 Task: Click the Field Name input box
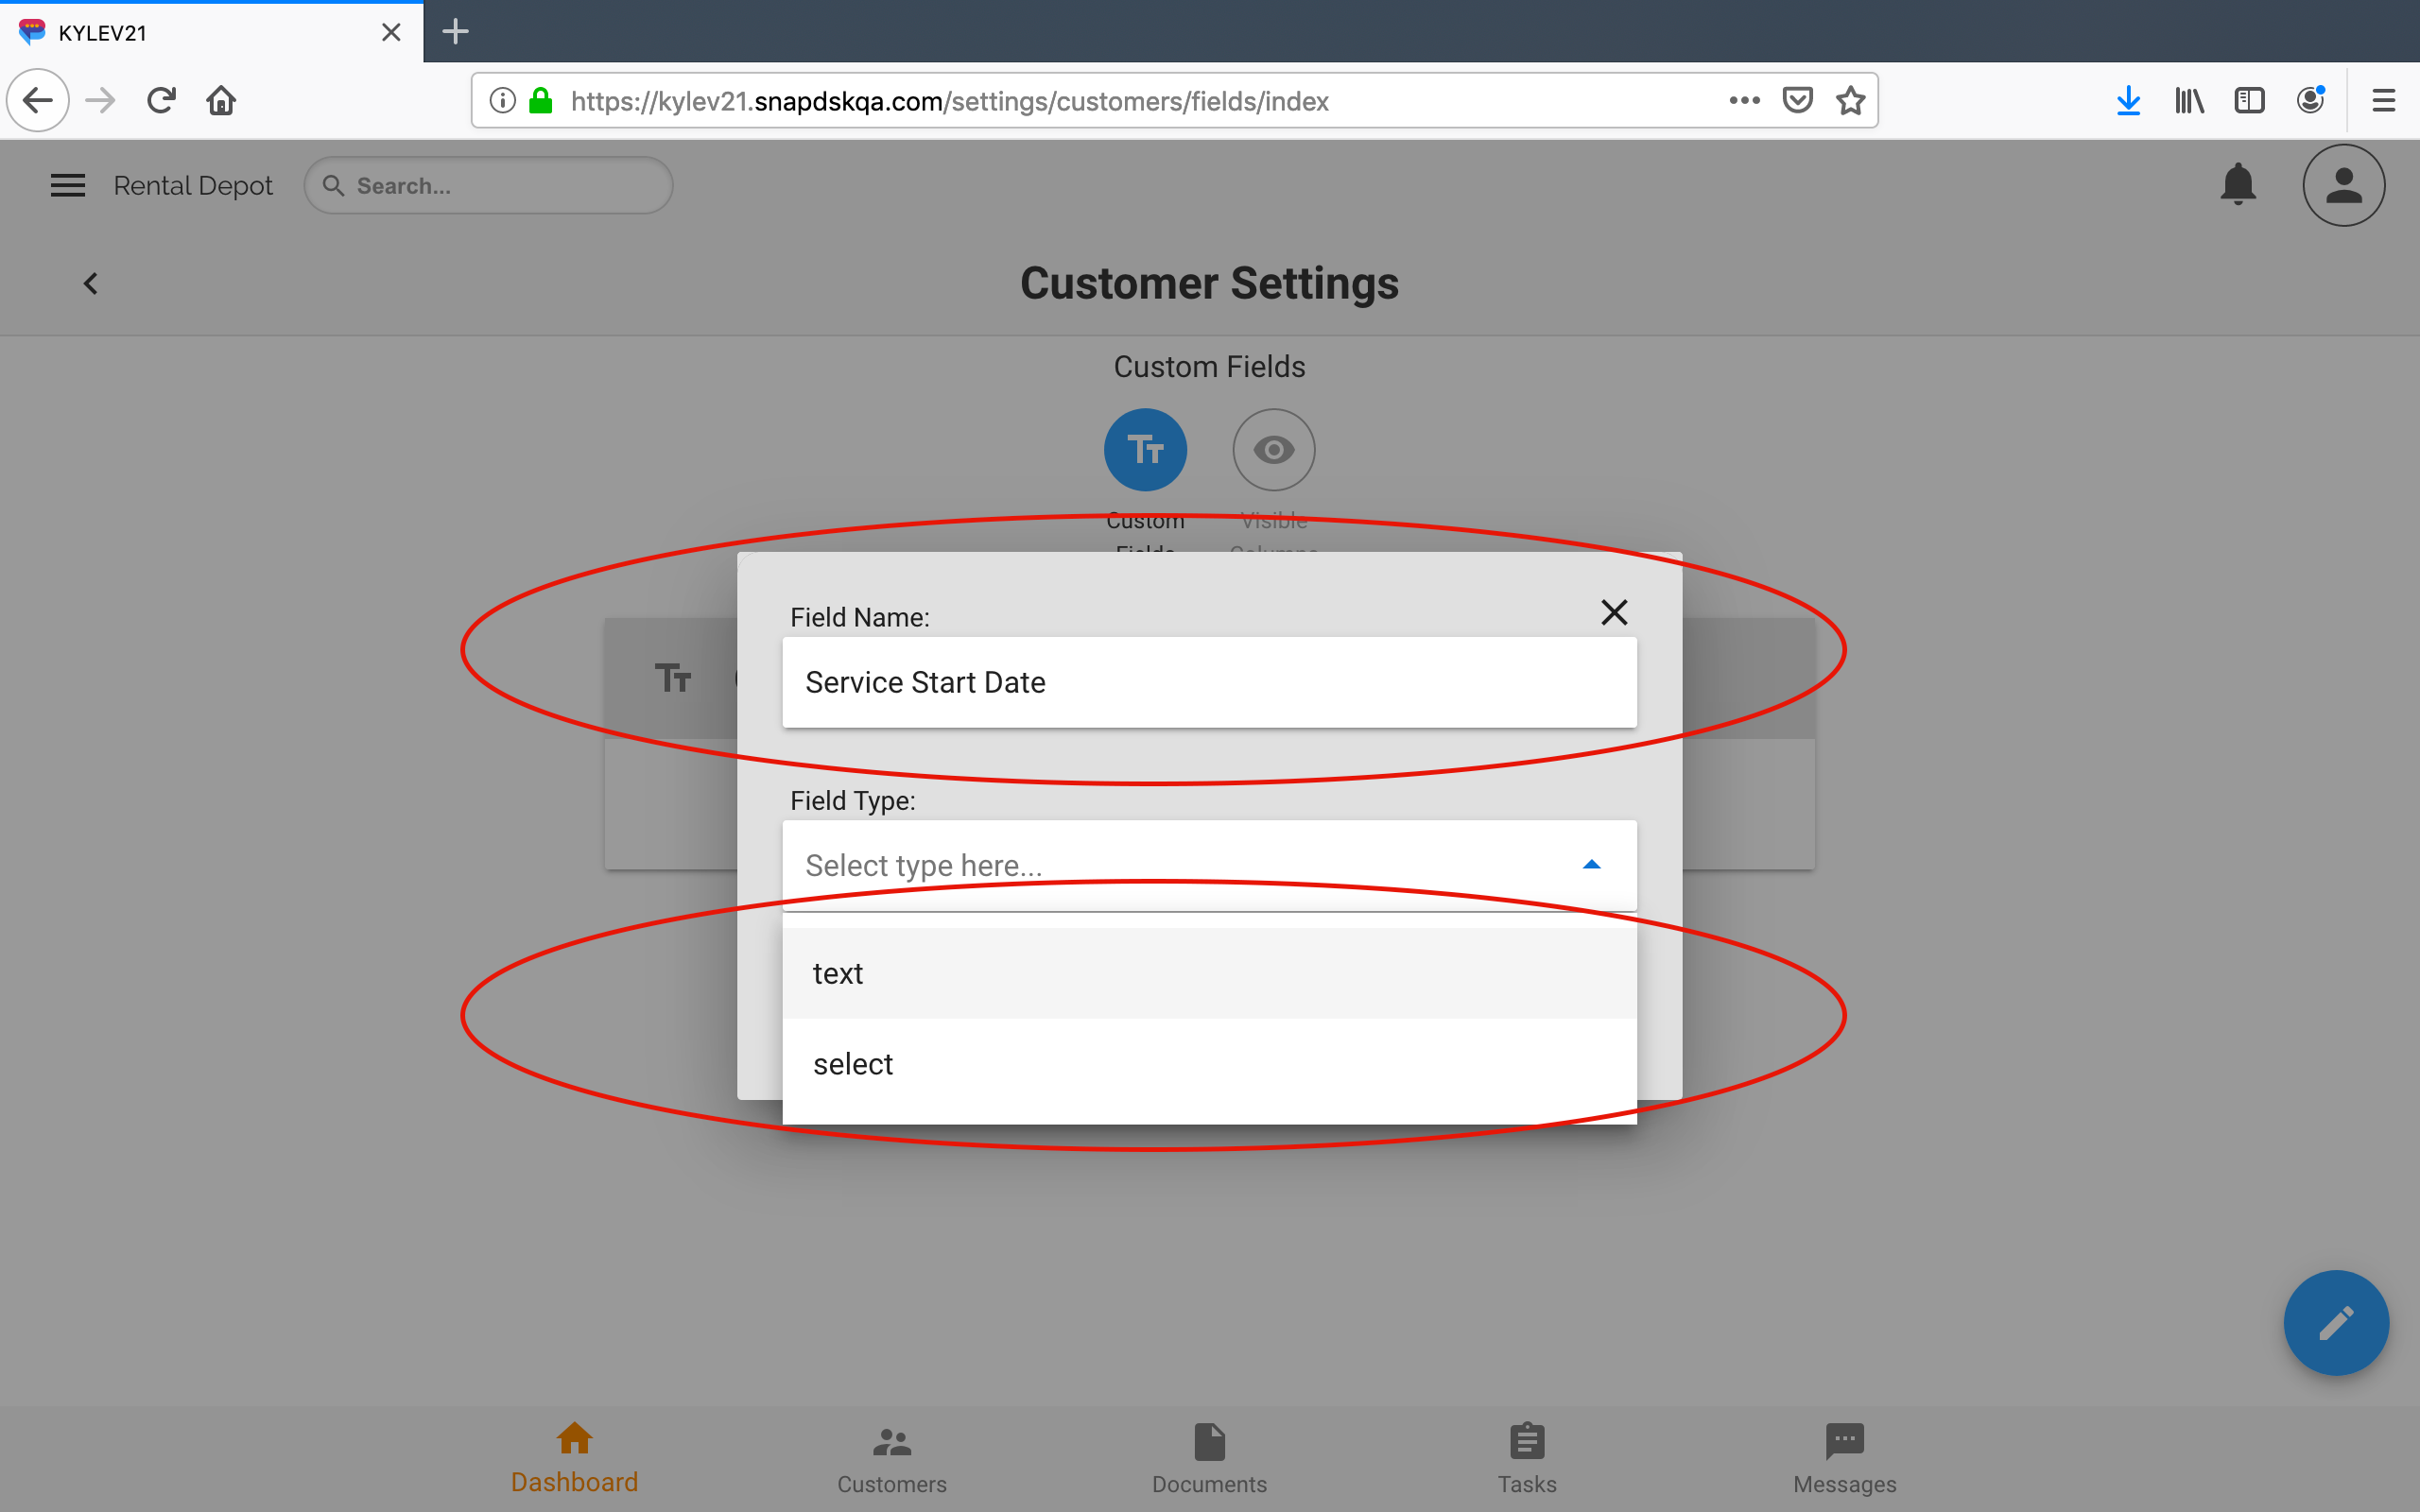point(1208,682)
